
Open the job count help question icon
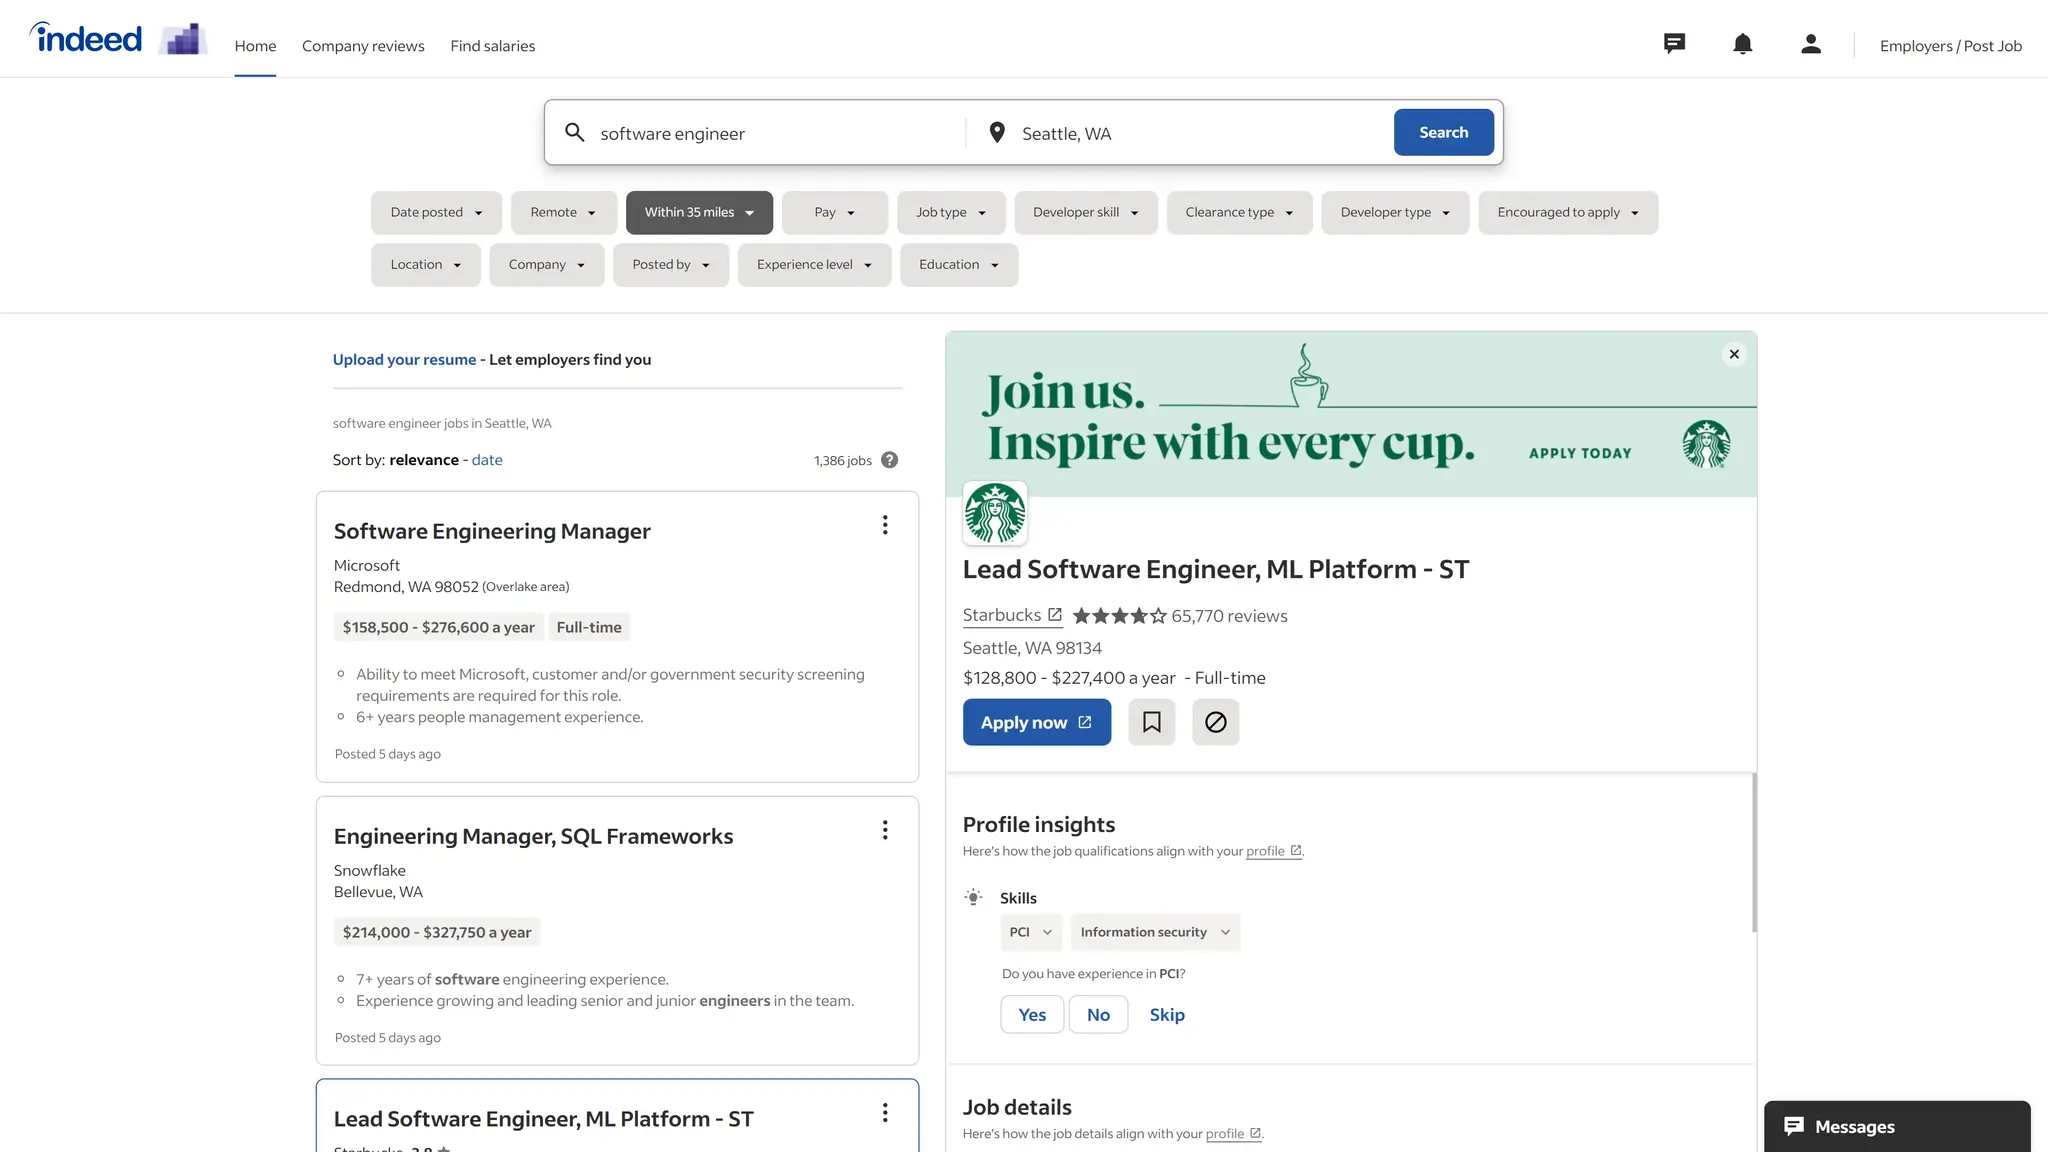[x=889, y=460]
